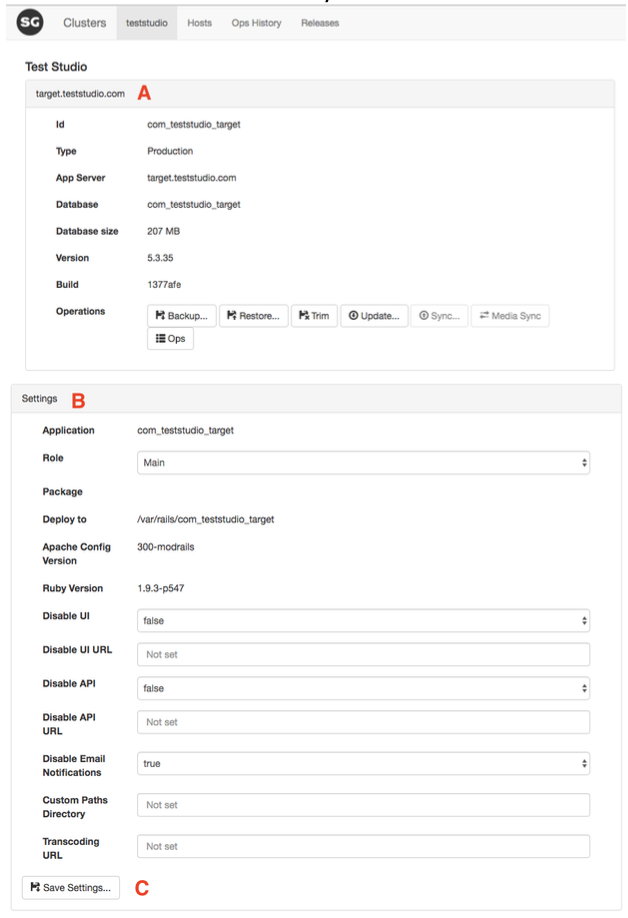Click the Transcoding URL input field
The image size is (628, 918).
[363, 847]
